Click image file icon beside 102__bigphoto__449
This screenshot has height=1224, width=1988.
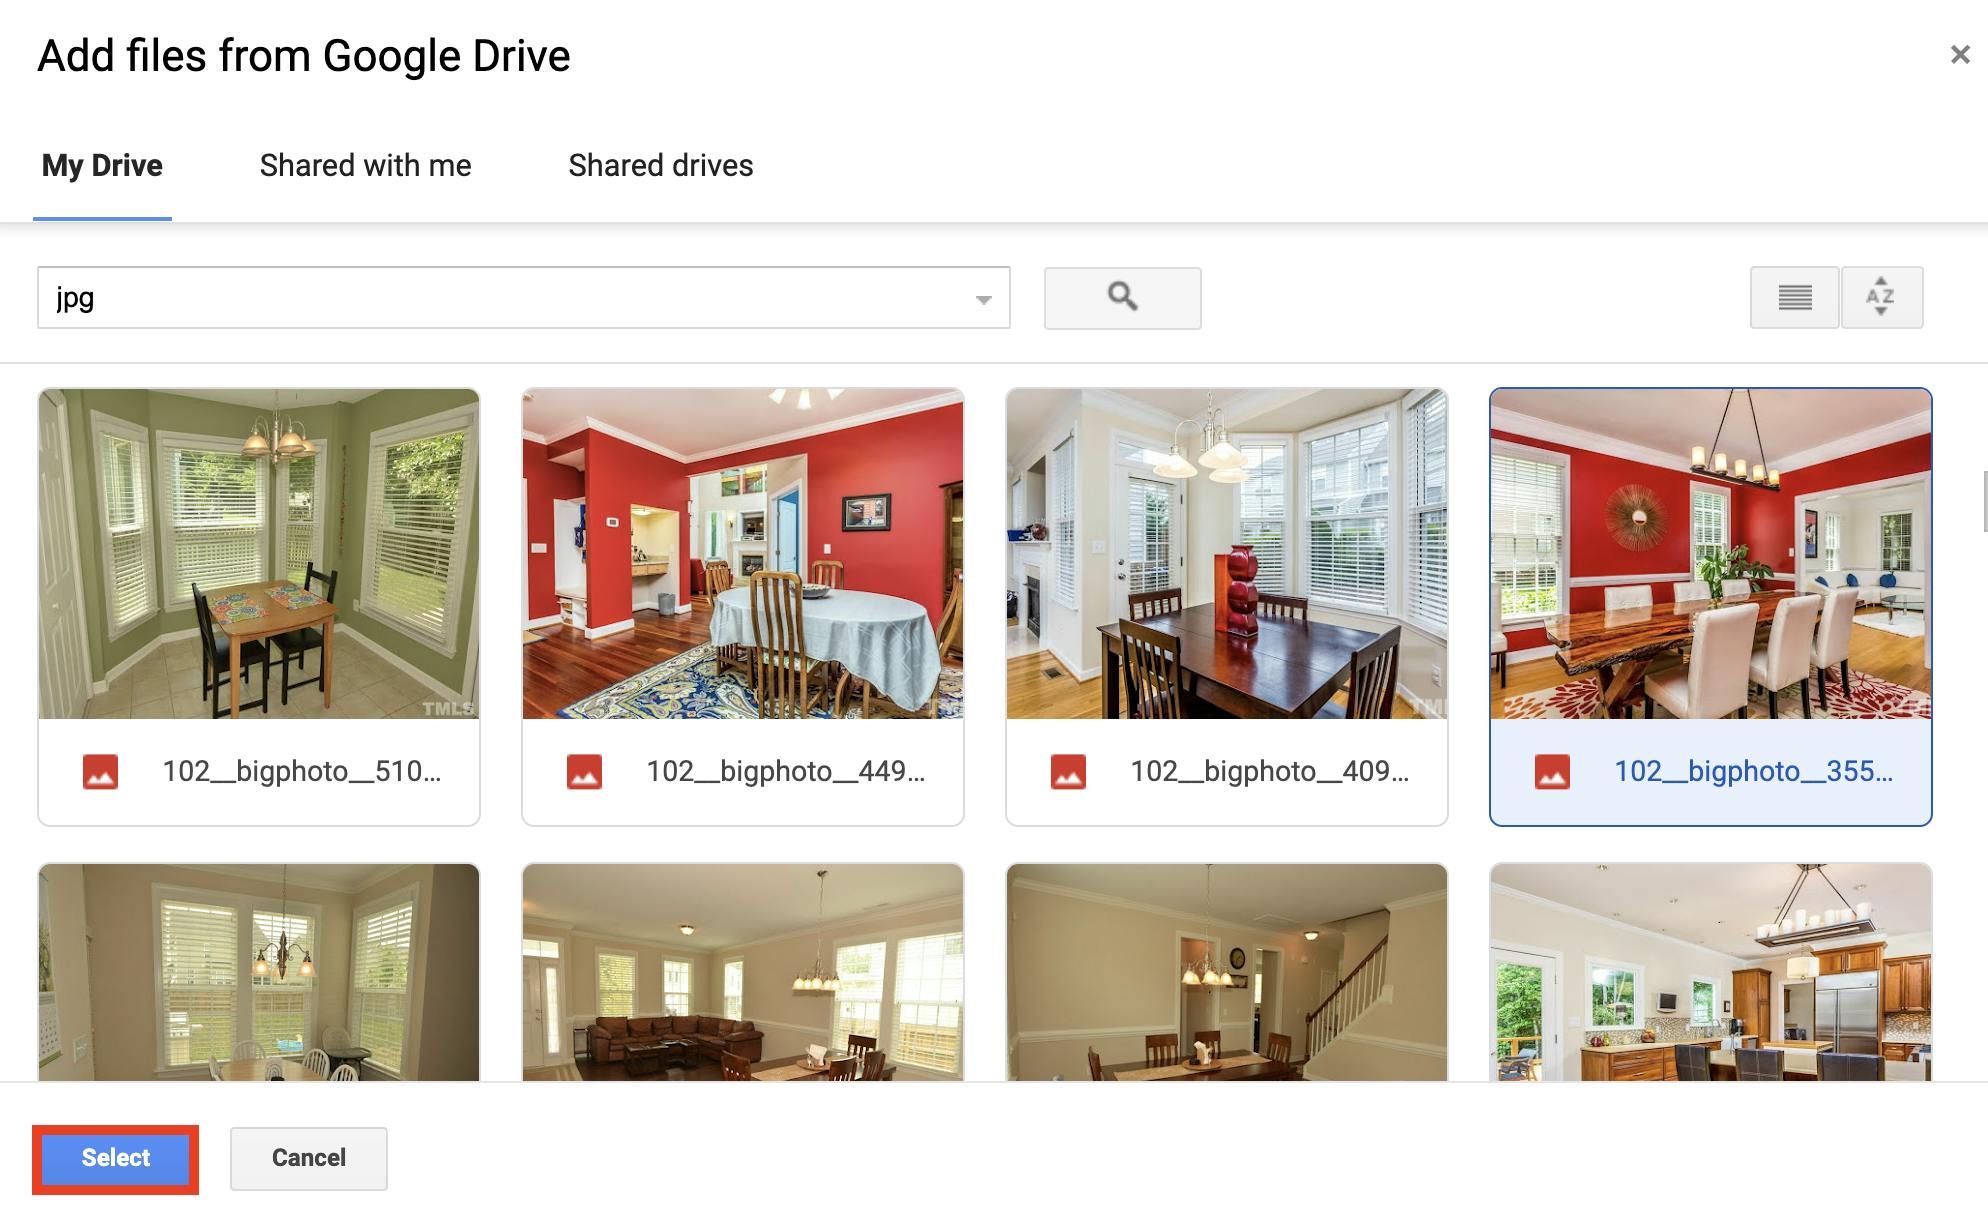pos(584,772)
